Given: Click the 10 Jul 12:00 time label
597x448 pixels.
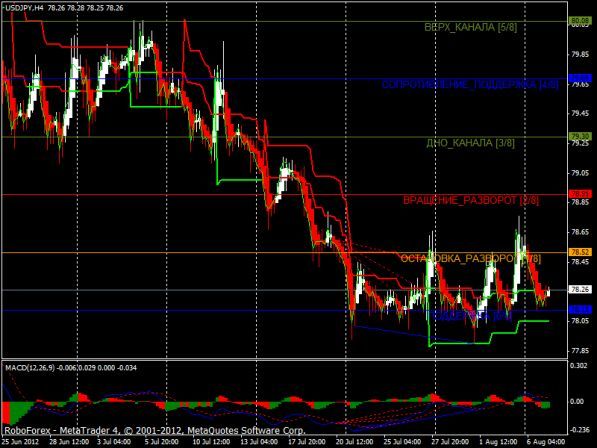Looking at the screenshot, I should click(211, 442).
